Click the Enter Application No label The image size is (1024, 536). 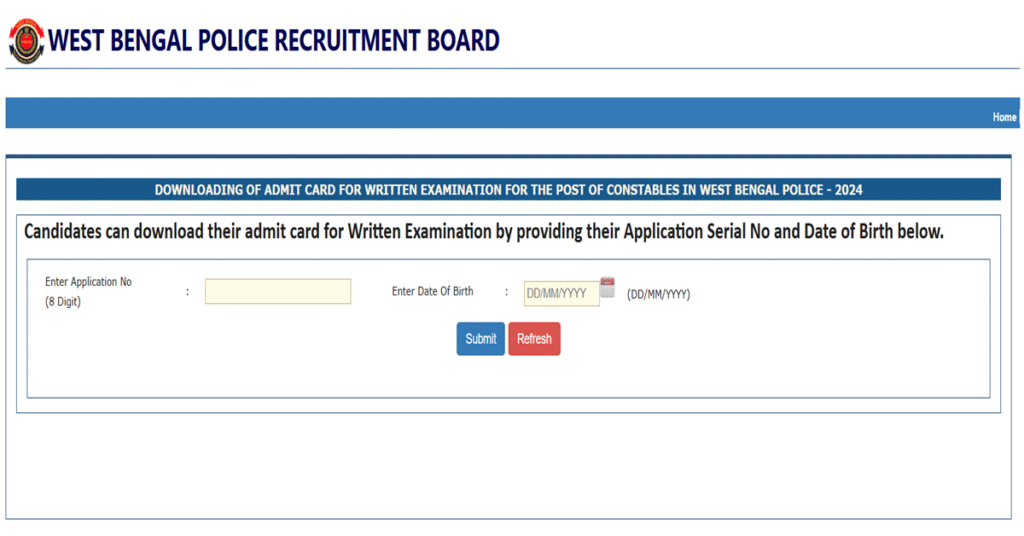pyautogui.click(x=88, y=282)
